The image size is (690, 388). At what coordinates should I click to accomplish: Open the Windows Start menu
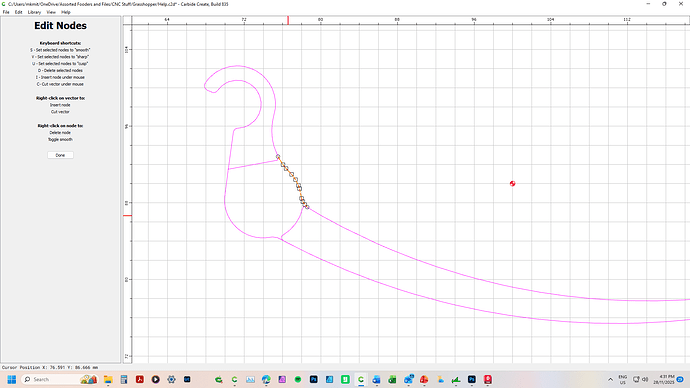click(11, 379)
